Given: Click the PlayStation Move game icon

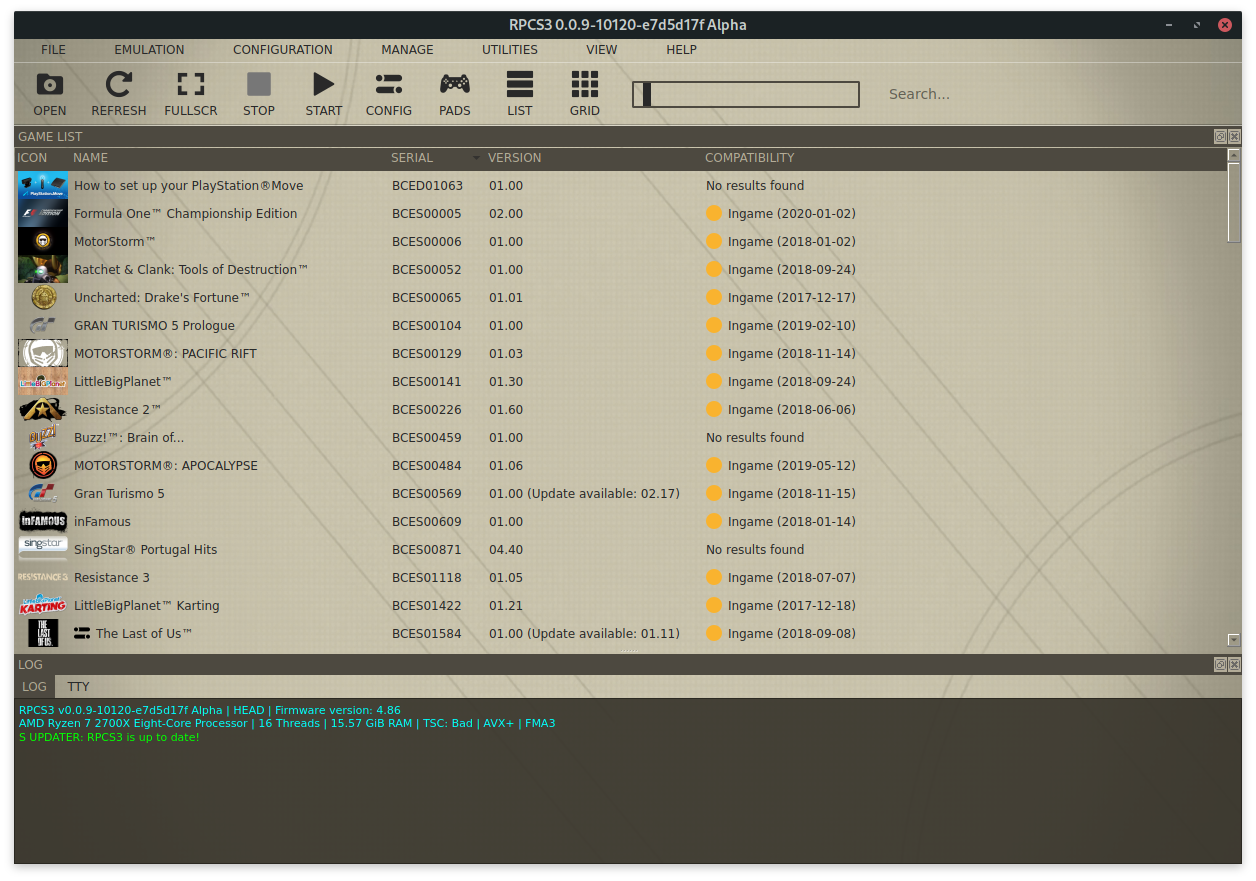Looking at the screenshot, I should tap(43, 186).
